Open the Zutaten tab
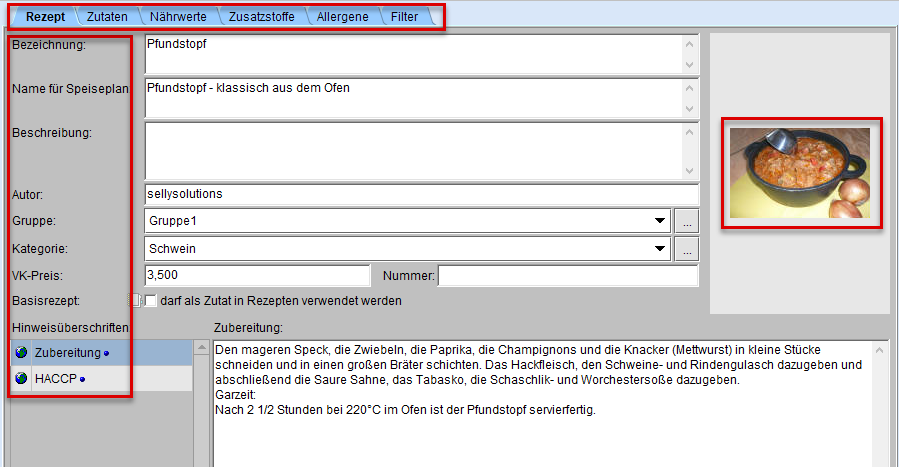 [x=107, y=17]
